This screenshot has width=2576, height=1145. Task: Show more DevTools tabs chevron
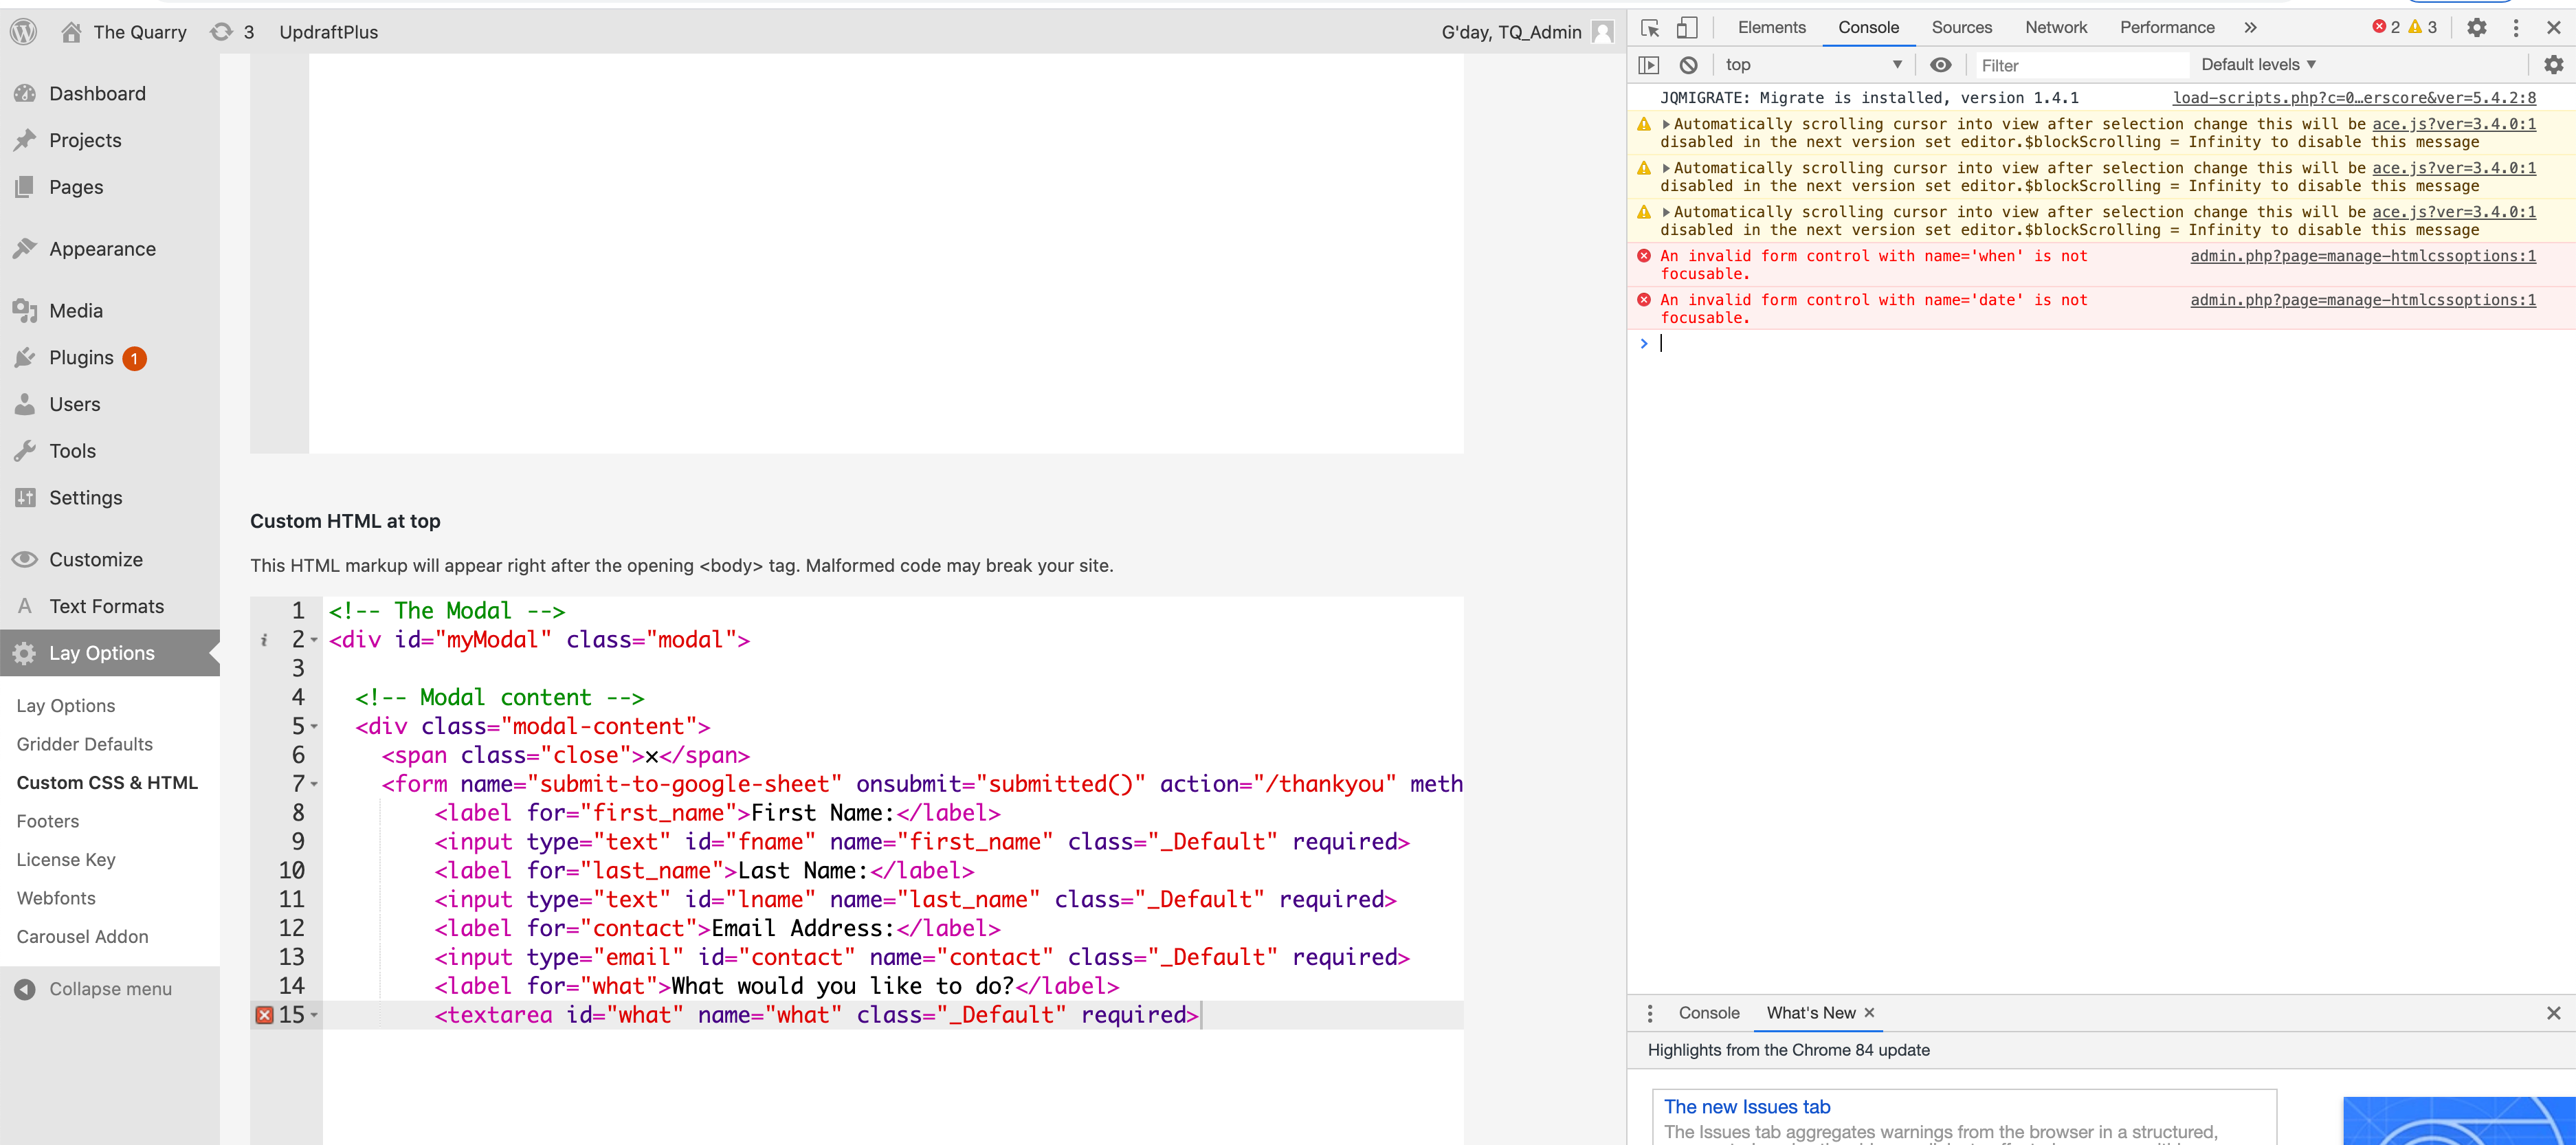pyautogui.click(x=2250, y=28)
